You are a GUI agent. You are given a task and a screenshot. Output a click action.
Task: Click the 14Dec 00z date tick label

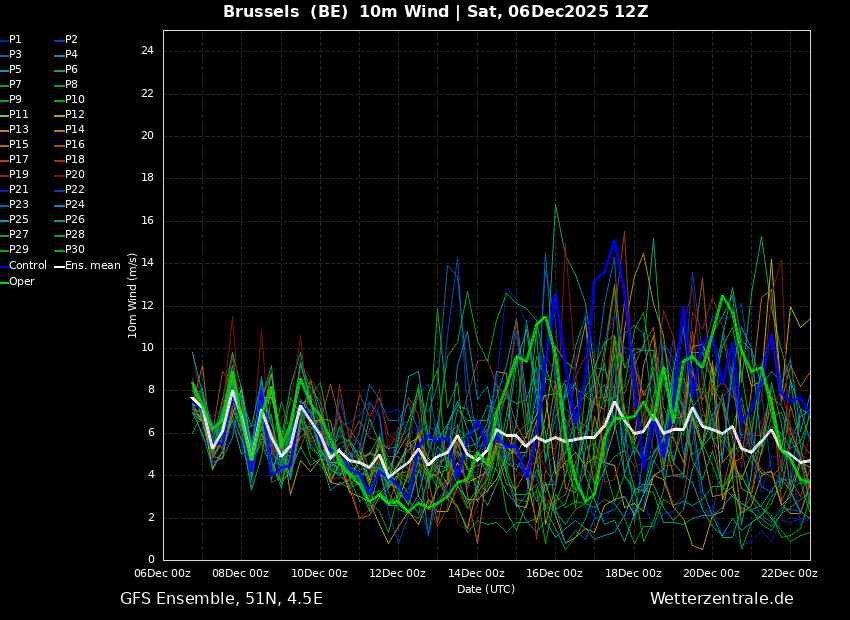[476, 574]
